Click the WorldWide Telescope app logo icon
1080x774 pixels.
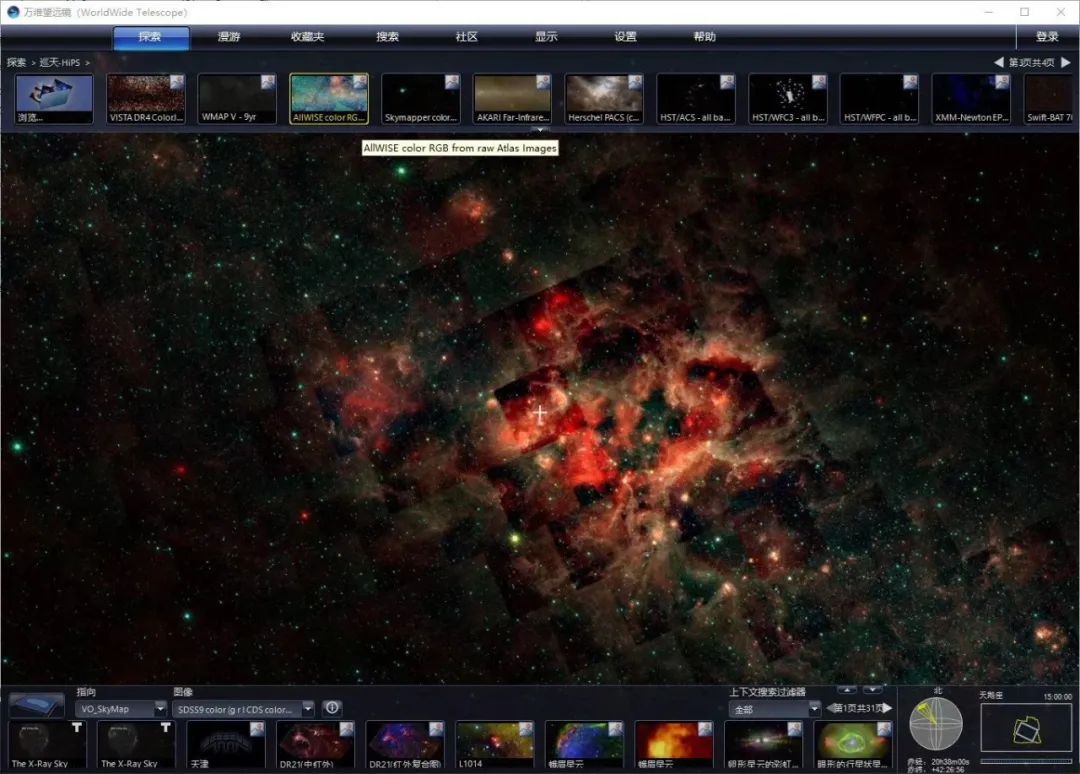point(13,12)
